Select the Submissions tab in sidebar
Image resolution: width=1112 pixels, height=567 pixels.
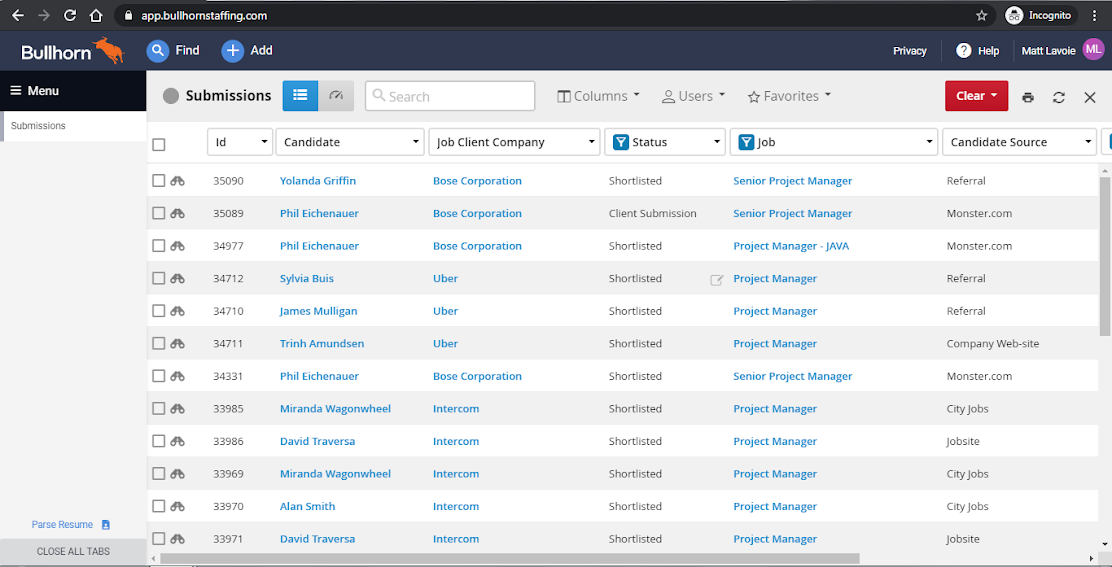[38, 126]
